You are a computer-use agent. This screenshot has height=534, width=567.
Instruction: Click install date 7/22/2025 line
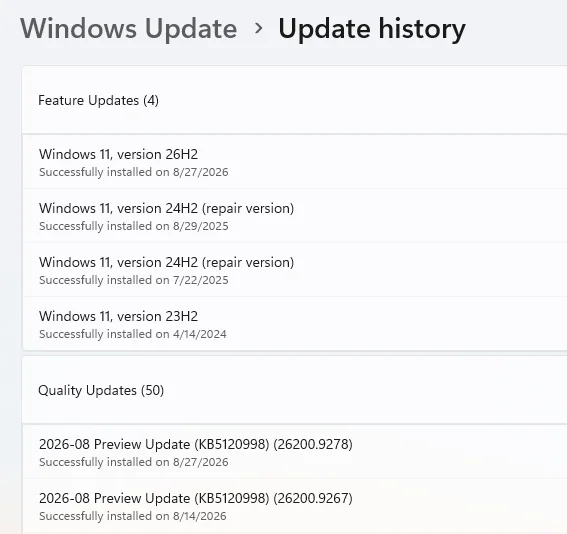point(134,280)
